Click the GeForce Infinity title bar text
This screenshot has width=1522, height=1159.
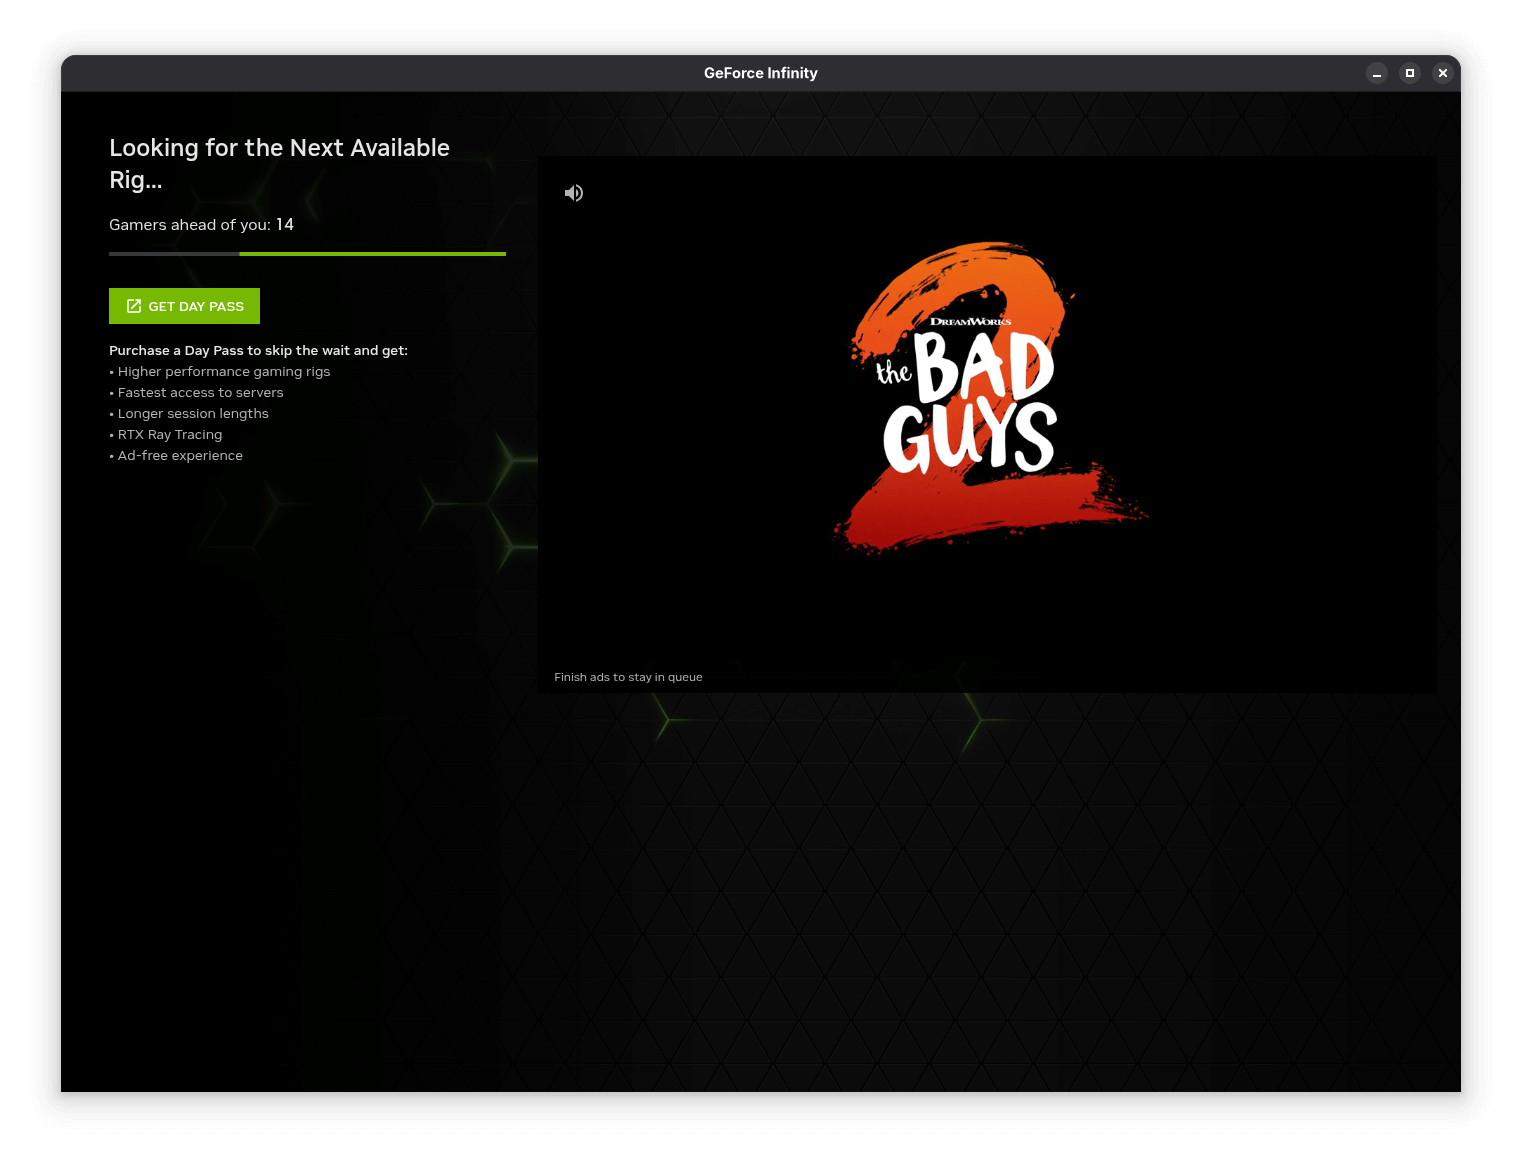[760, 73]
